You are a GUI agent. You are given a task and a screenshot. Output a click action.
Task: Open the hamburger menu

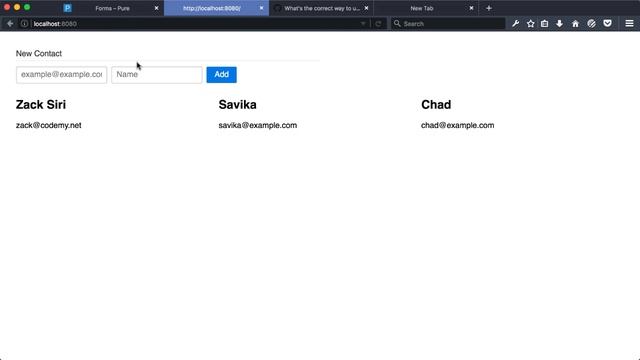[x=629, y=24]
